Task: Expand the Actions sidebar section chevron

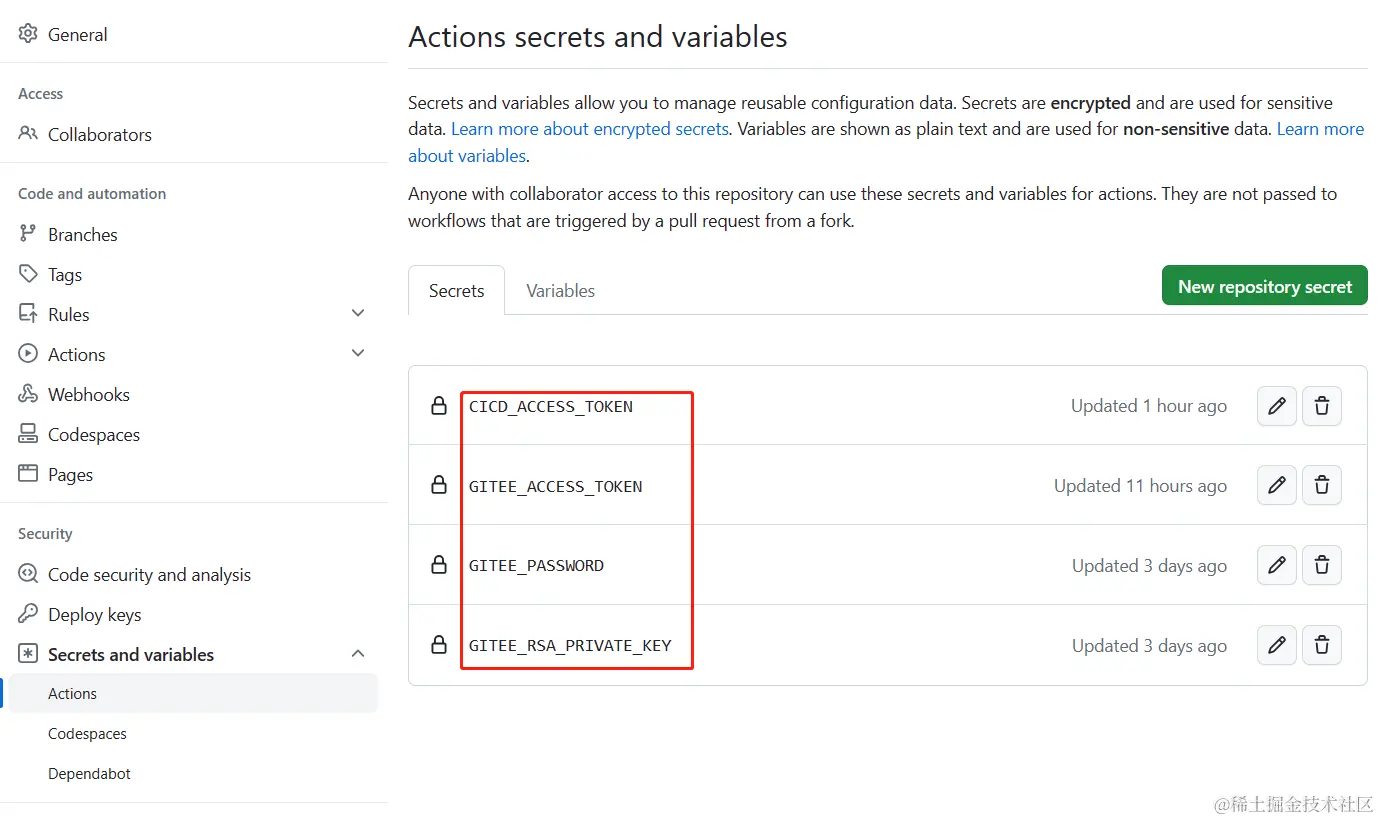Action: point(358,354)
